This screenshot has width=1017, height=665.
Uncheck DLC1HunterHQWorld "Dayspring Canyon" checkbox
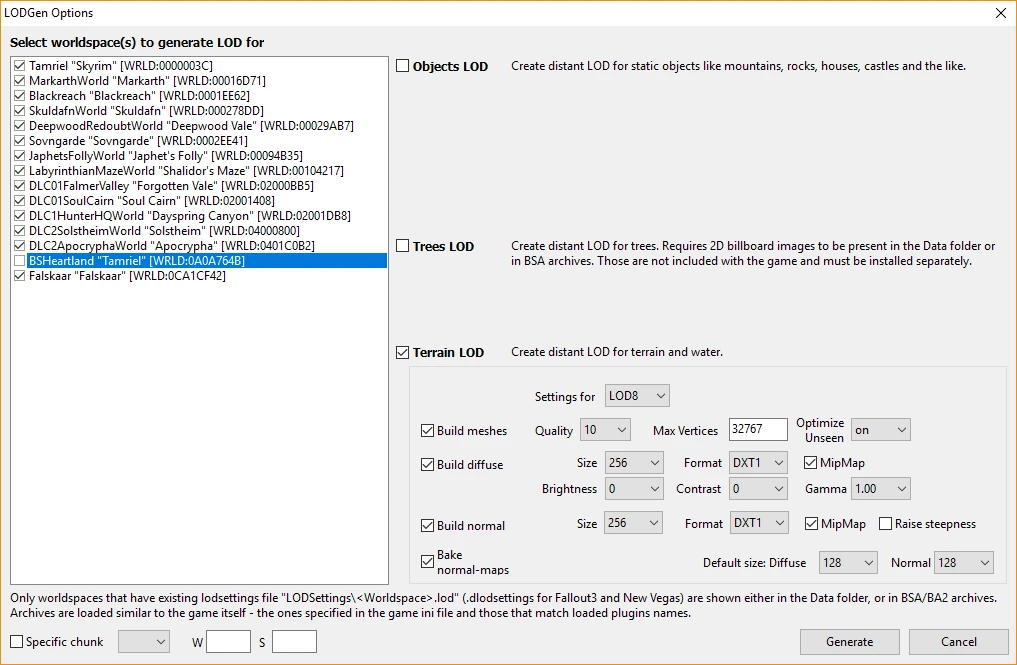coord(19,215)
